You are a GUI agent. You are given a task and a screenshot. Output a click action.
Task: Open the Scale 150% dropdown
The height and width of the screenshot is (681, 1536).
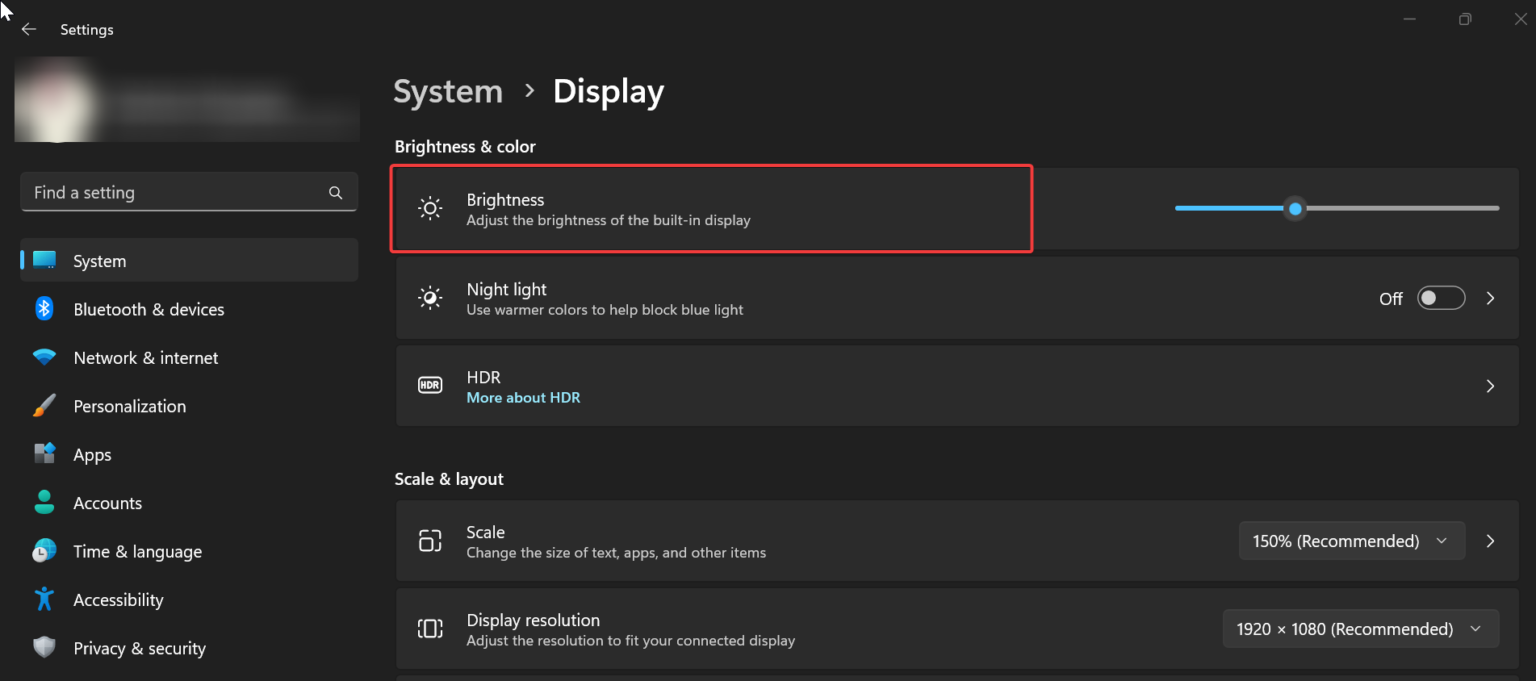pos(1352,540)
